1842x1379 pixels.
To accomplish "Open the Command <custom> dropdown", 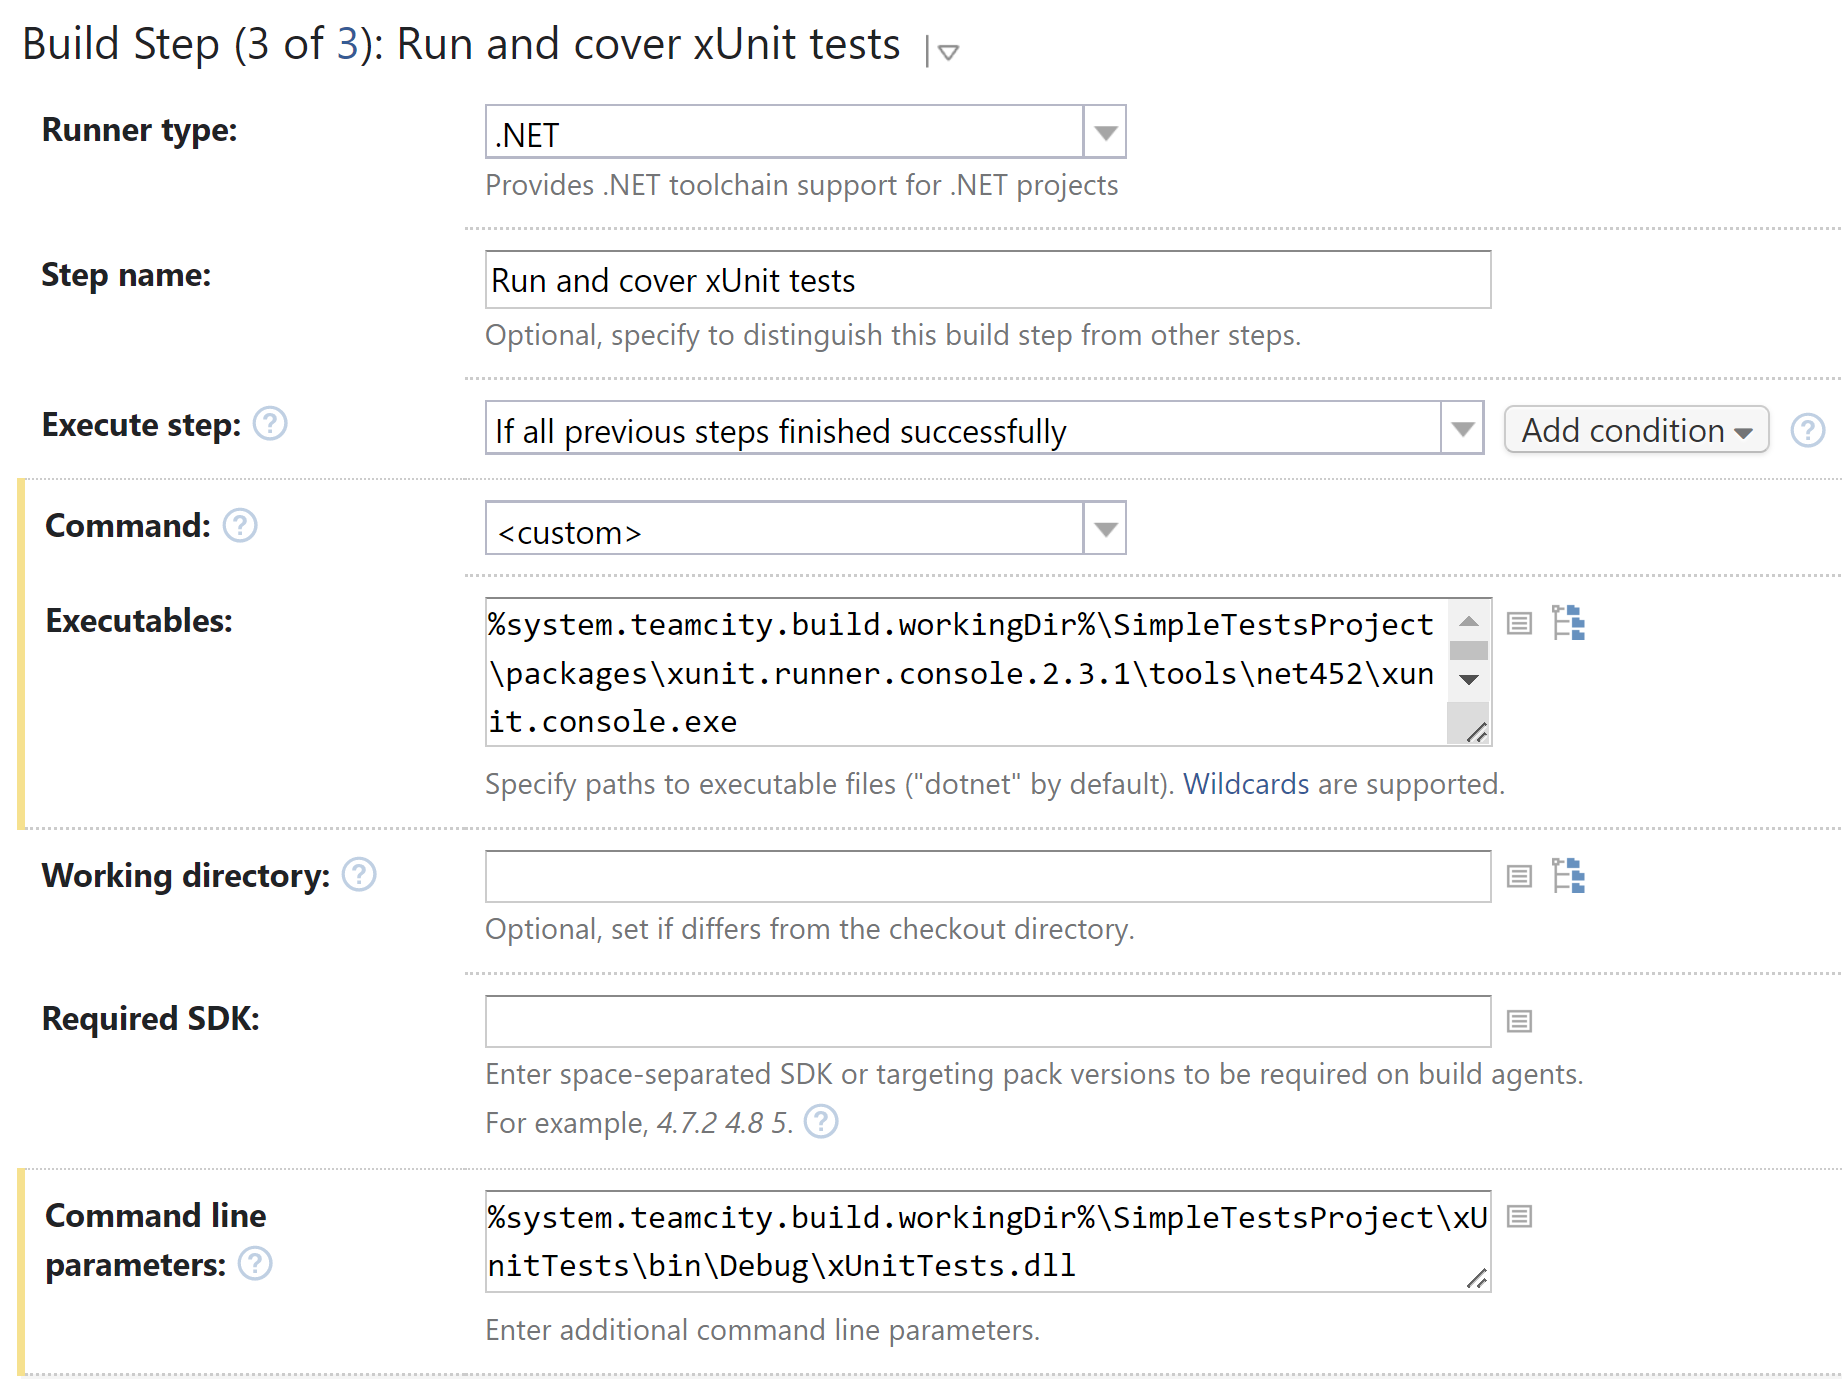I will [1105, 529].
